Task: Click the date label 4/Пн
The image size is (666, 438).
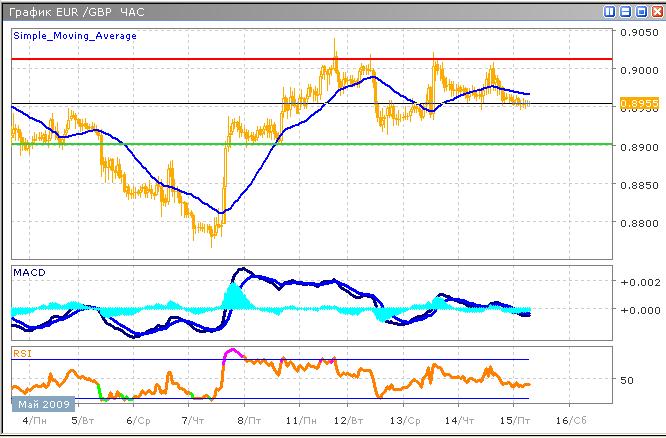Action: (x=35, y=421)
